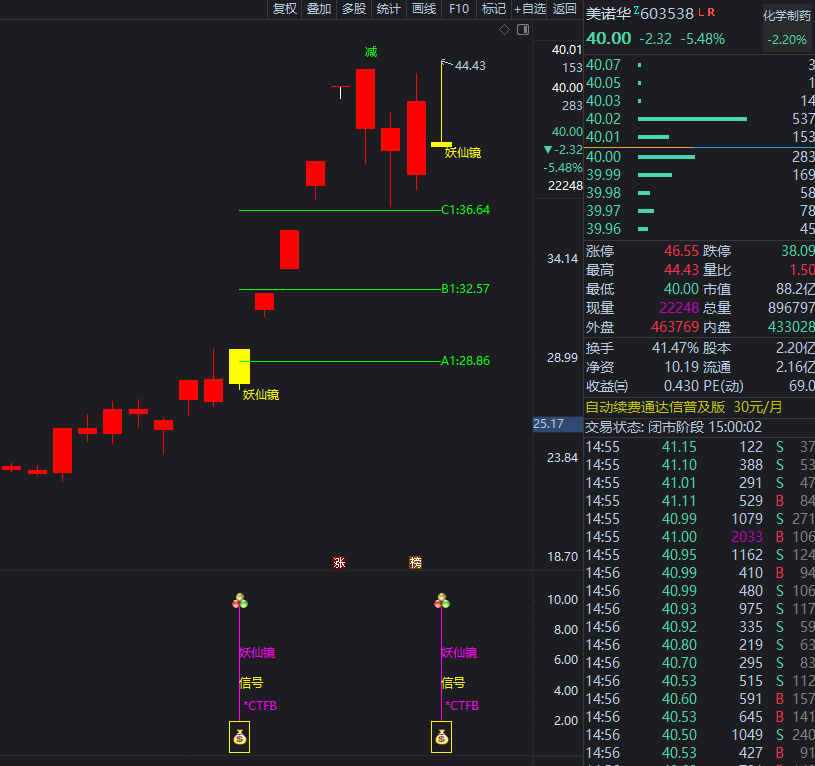The image size is (815, 766).
Task: Open the 自动续费通达信普及版 subscription link
Action: coord(655,407)
